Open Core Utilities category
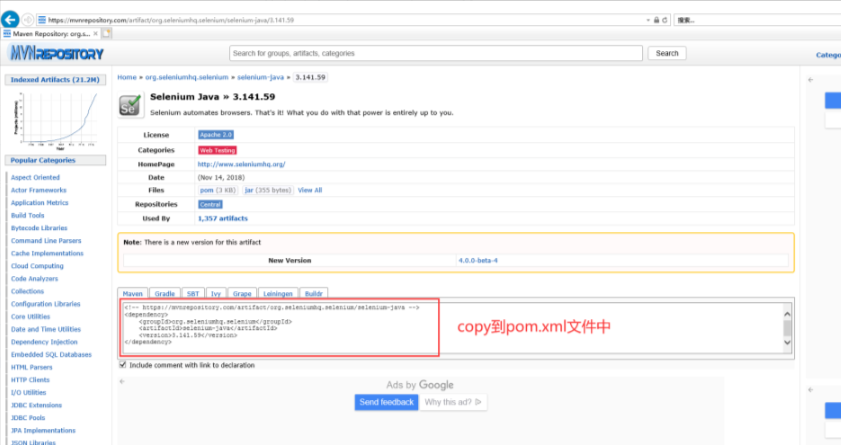This screenshot has height=445, width=841. click(x=31, y=317)
